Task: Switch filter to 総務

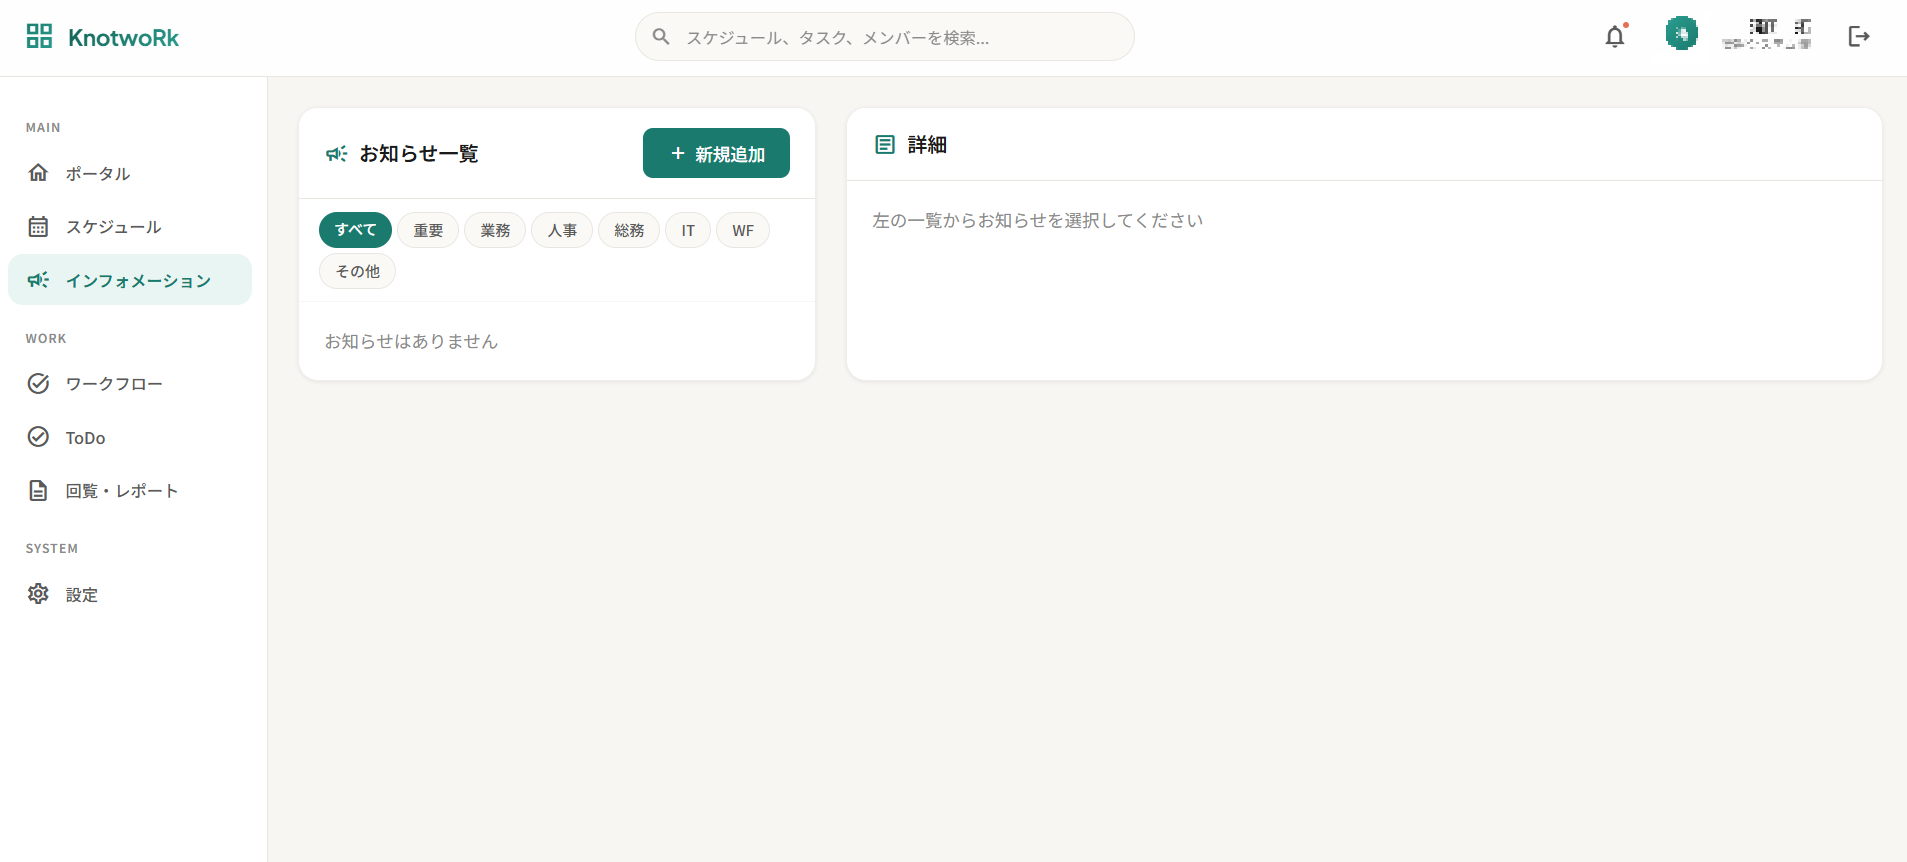Action: pyautogui.click(x=629, y=230)
